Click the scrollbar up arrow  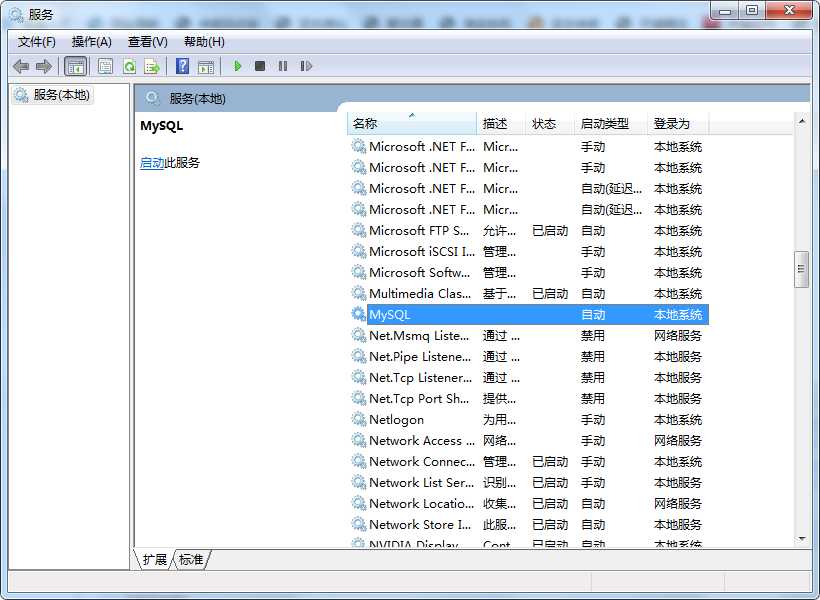(x=801, y=121)
